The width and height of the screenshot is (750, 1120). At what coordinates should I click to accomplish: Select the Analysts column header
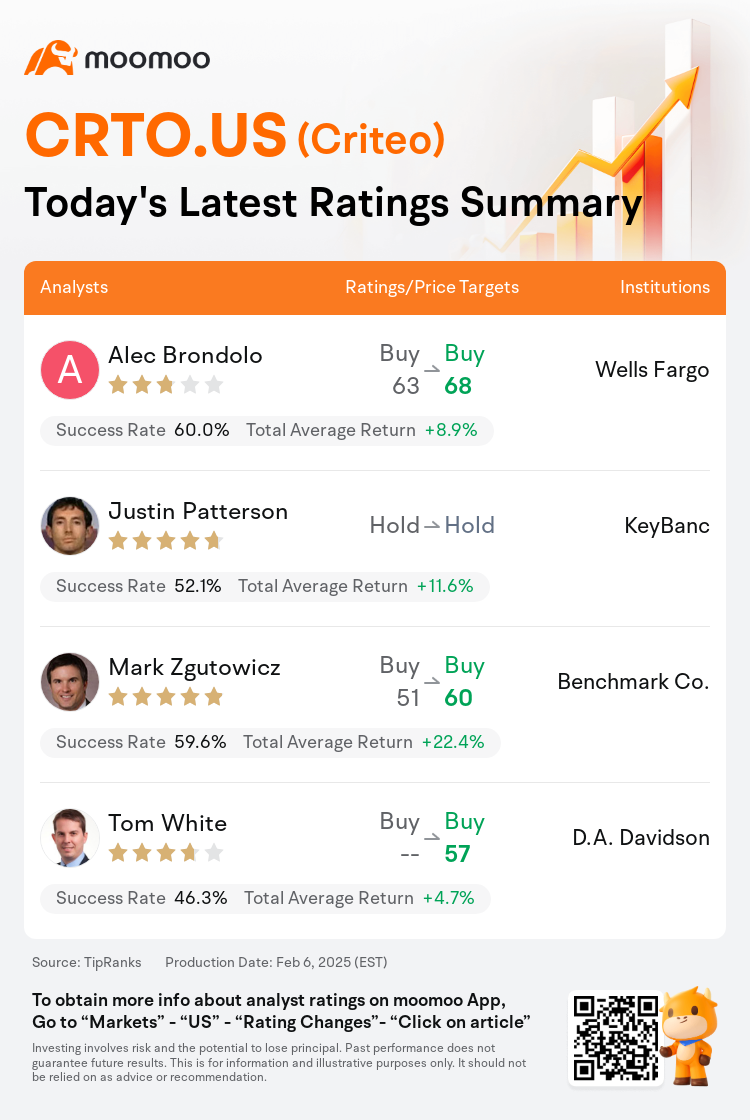coord(74,287)
